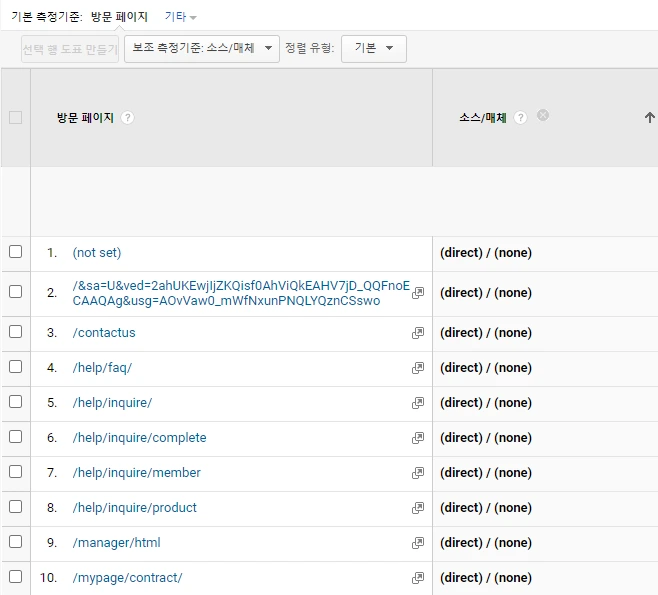Check the /help/inquire/member row checkbox
Image resolution: width=658 pixels, height=595 pixels.
(16, 472)
